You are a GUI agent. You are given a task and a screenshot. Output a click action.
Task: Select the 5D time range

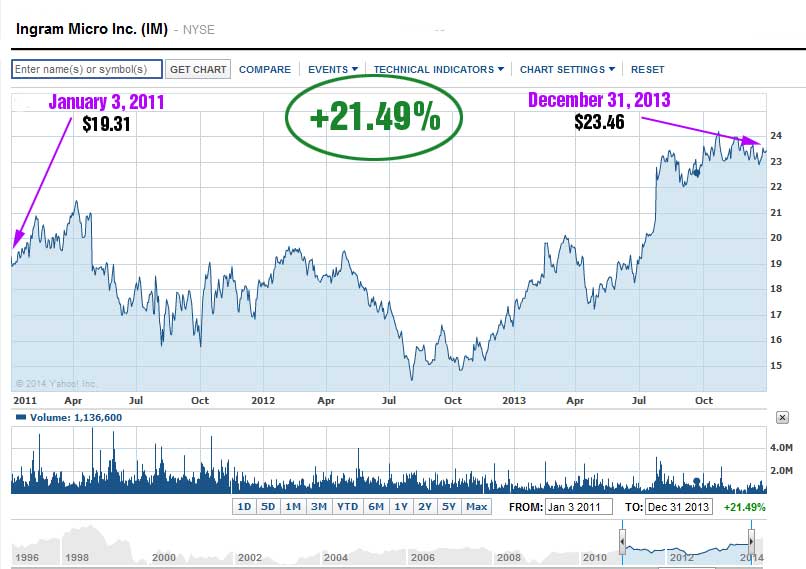(268, 507)
